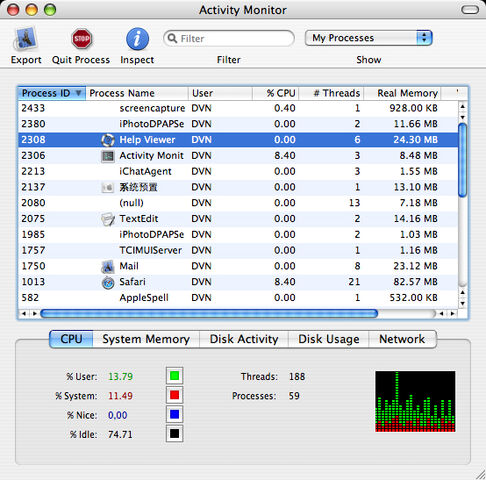Click the Mail process icon
This screenshot has width=486, height=480.
point(108,266)
